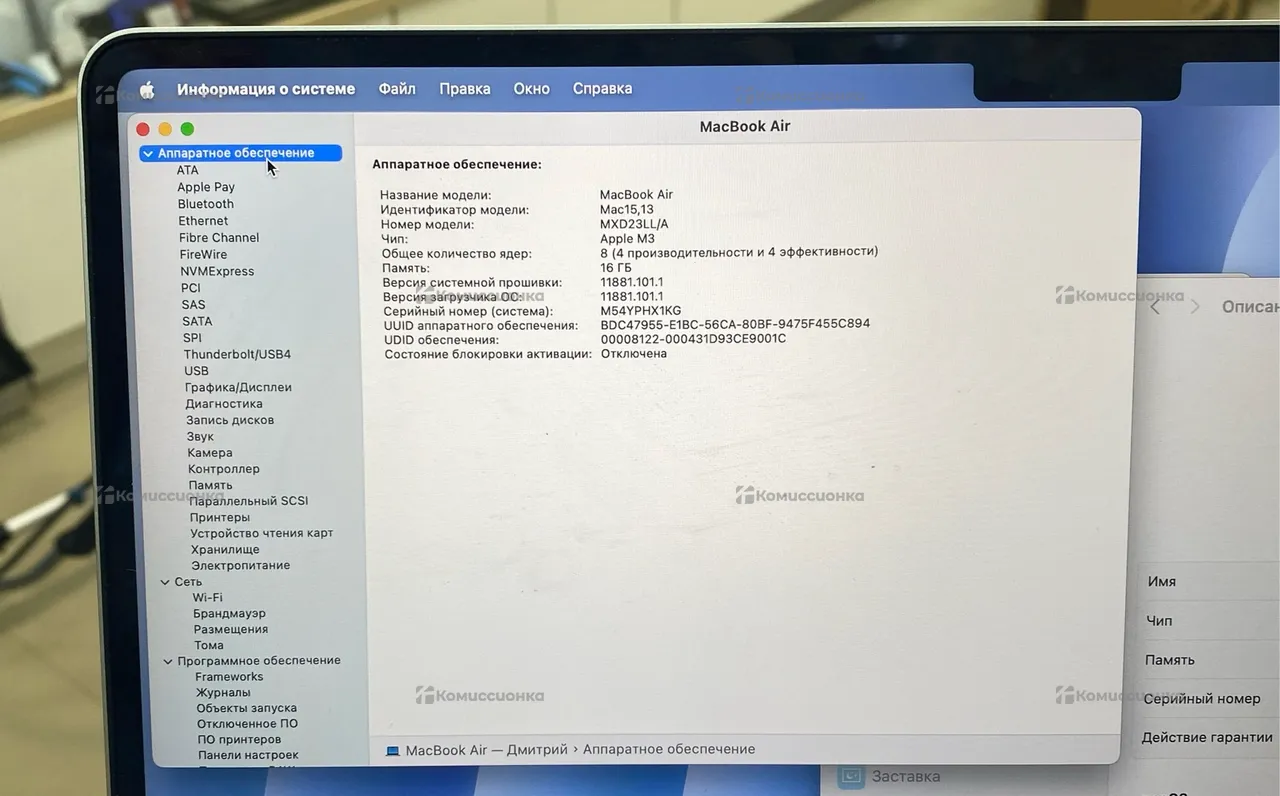Select Параллельный SCSI in the sidebar
Image resolution: width=1280 pixels, height=796 pixels.
point(249,501)
